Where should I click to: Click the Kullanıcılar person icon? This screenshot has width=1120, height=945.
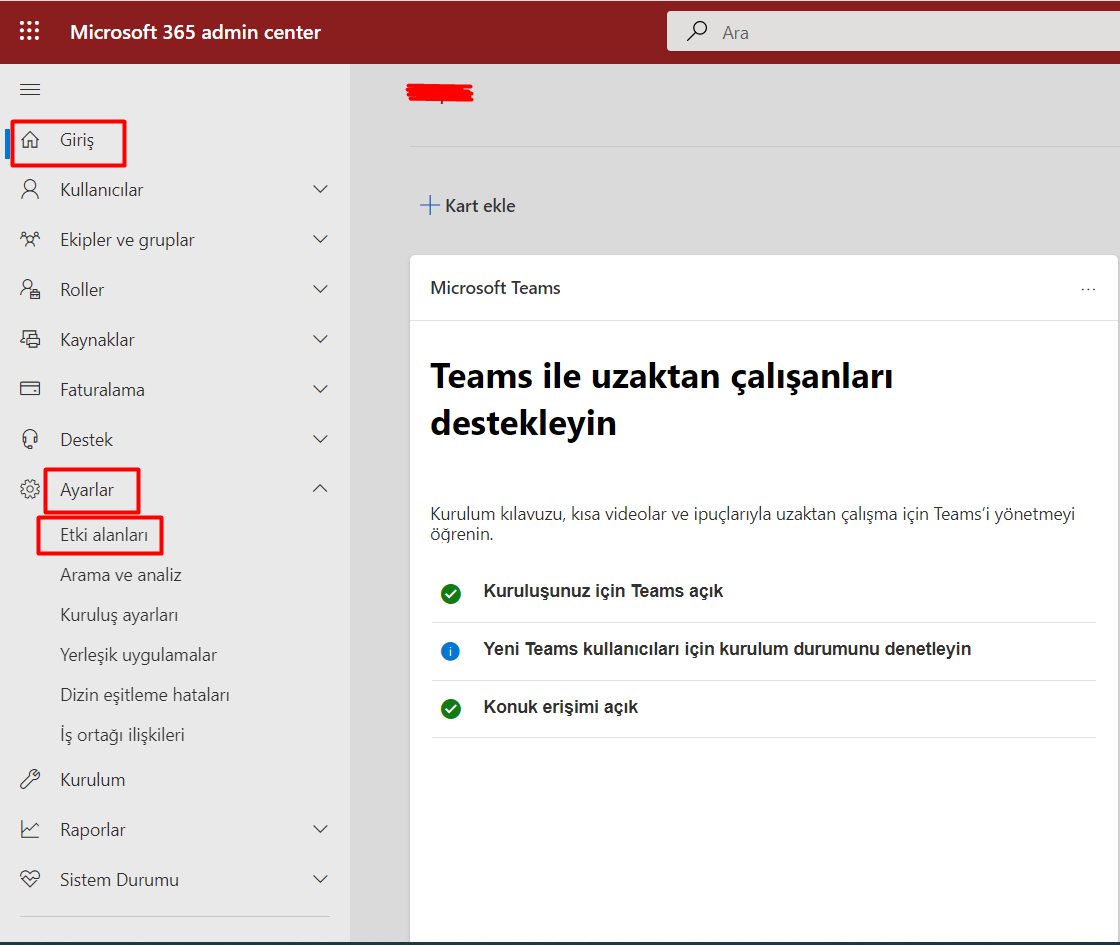point(30,189)
